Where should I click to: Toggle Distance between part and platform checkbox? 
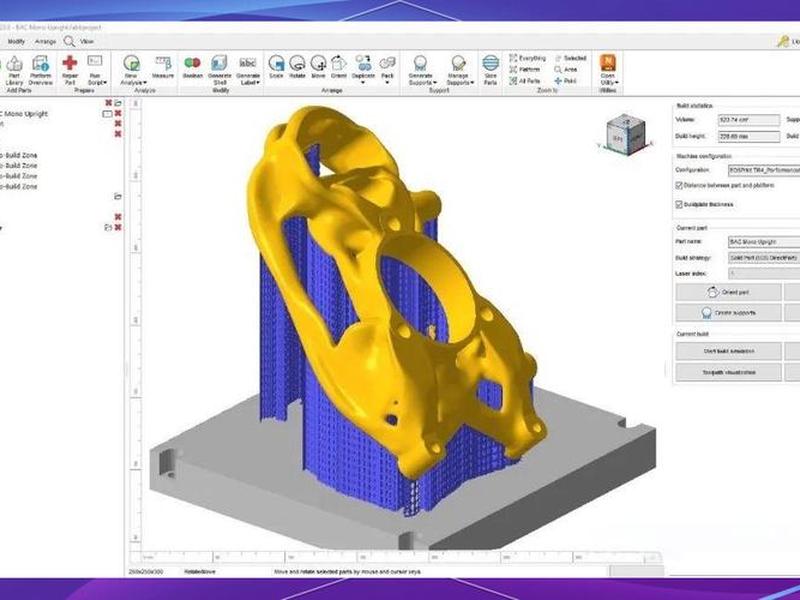coord(679,186)
